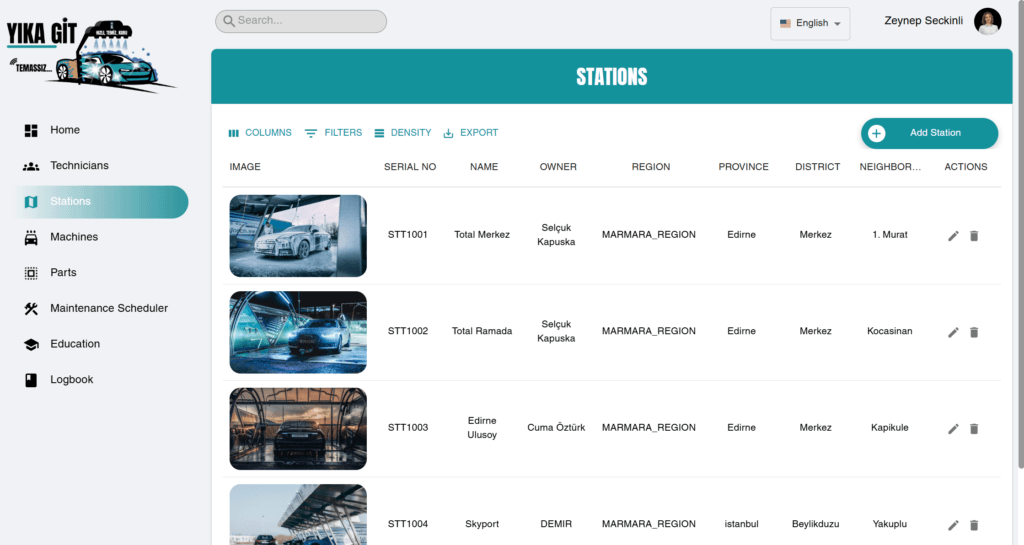This screenshot has height=545, width=1024.
Task: Click the Education graduation cap icon
Action: point(31,344)
